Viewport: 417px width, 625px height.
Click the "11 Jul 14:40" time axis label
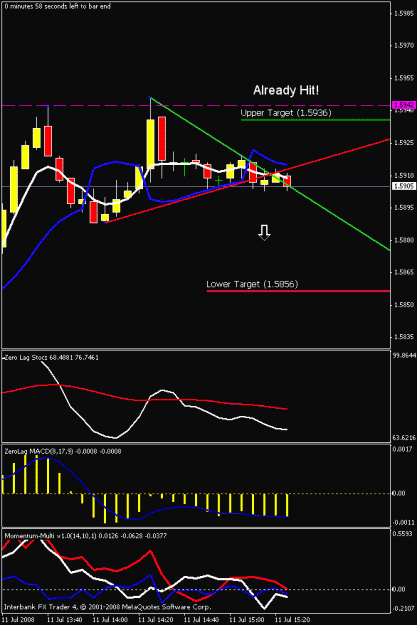[201, 620]
